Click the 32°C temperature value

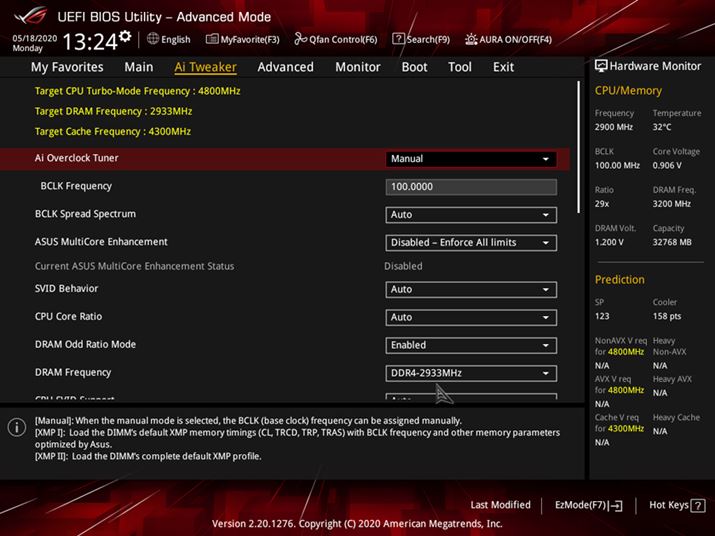662,127
